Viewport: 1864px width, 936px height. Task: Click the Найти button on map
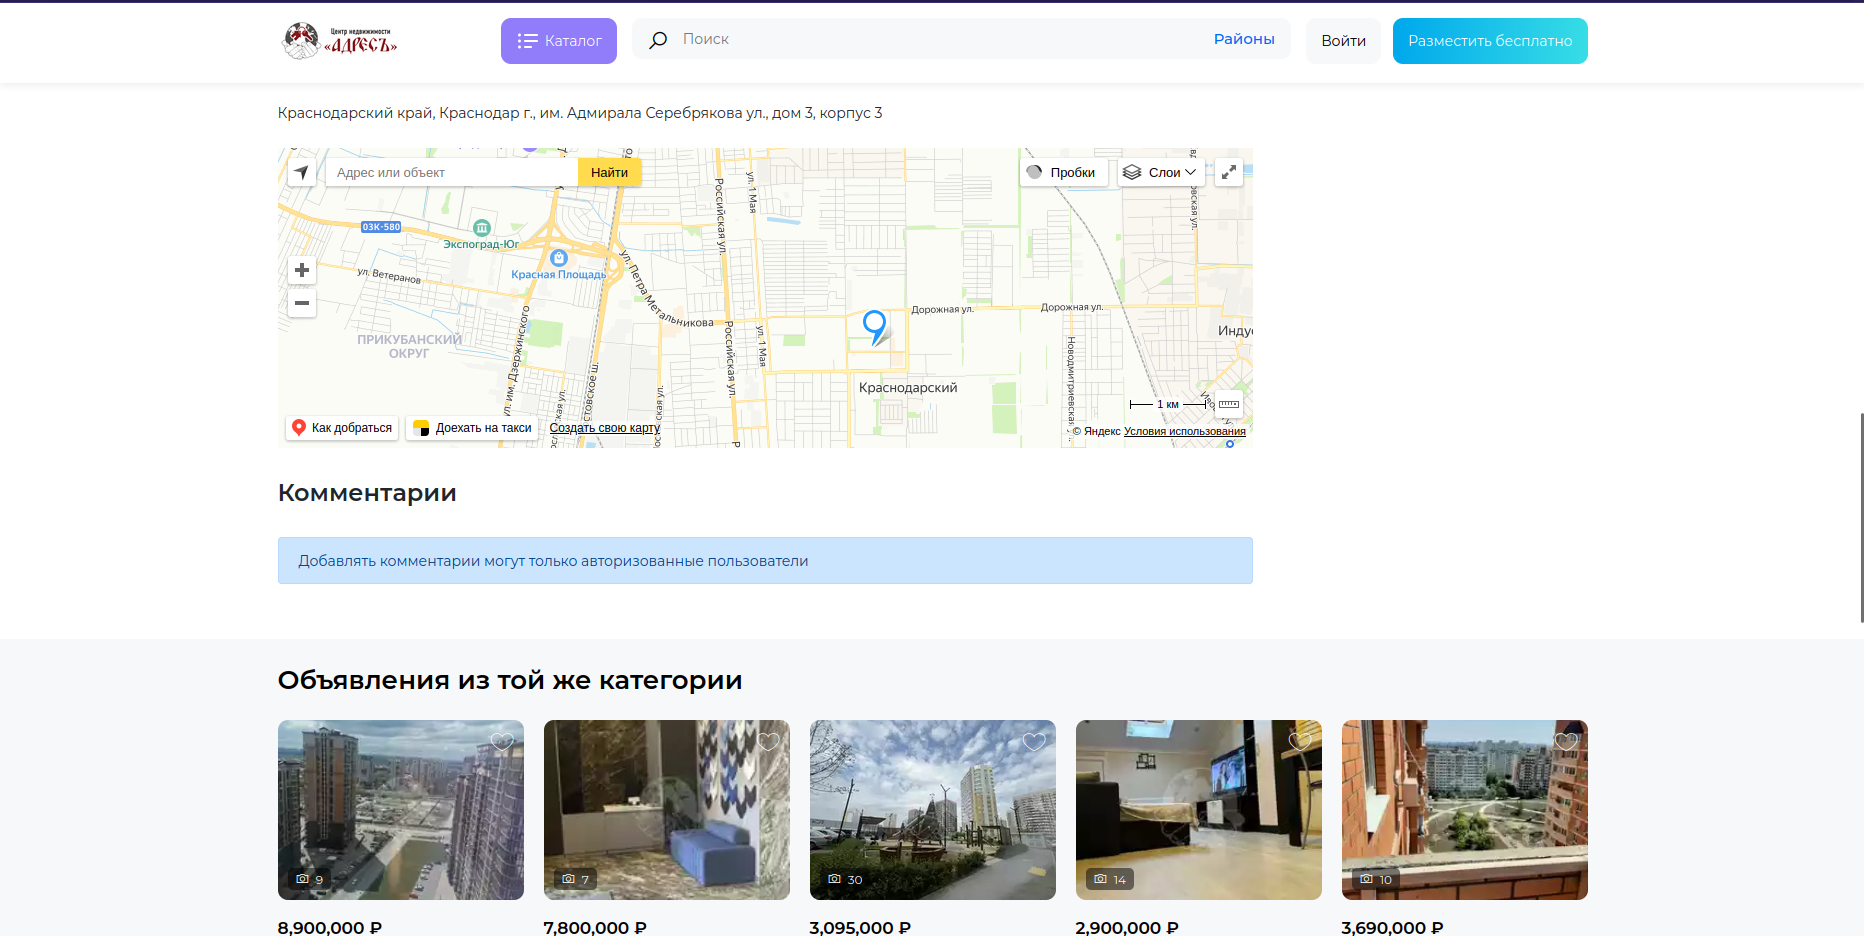[x=609, y=172]
